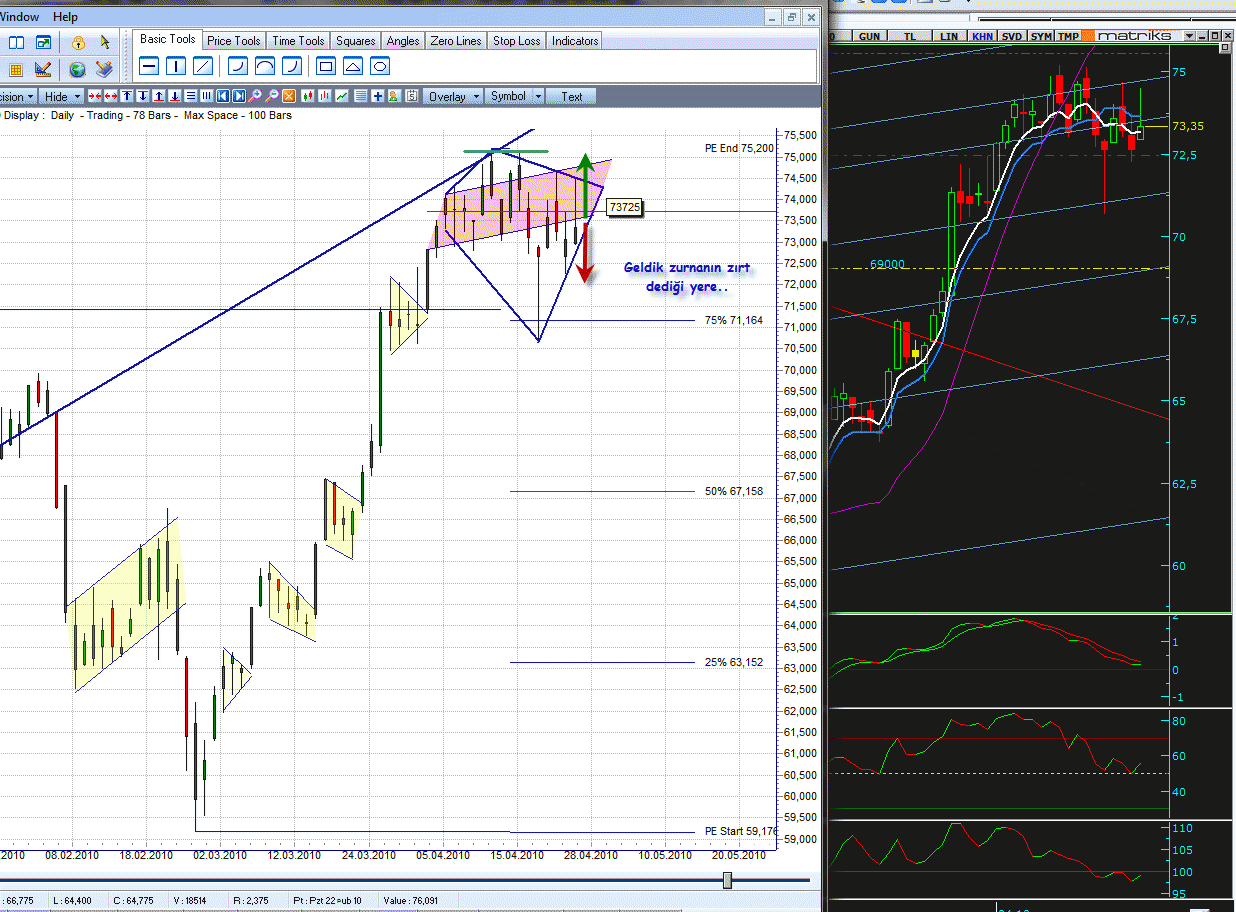Pick the rectangle shape tool
Viewport: 1236px width, 912px height.
tap(326, 67)
